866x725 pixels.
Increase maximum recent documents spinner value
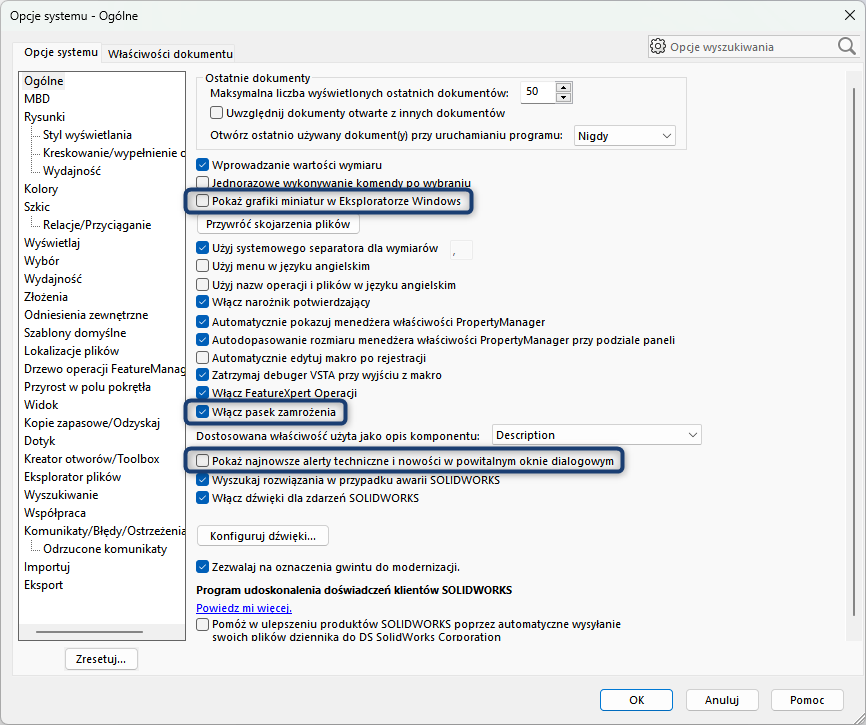click(x=564, y=87)
